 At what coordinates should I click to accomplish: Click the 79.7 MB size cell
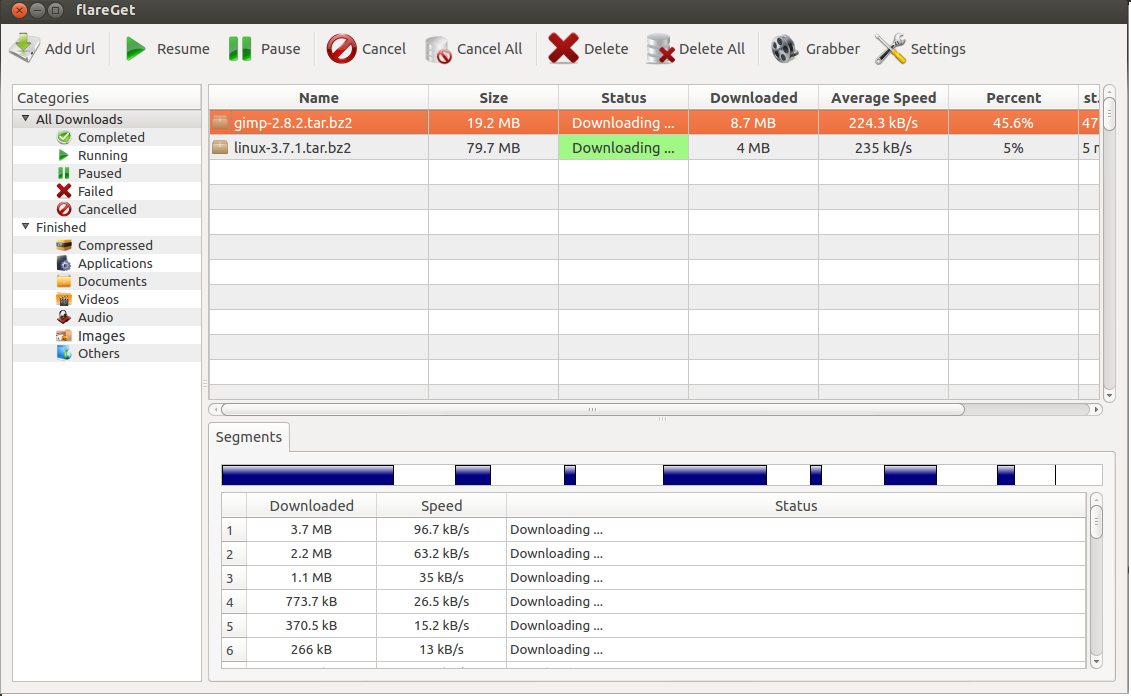[493, 147]
